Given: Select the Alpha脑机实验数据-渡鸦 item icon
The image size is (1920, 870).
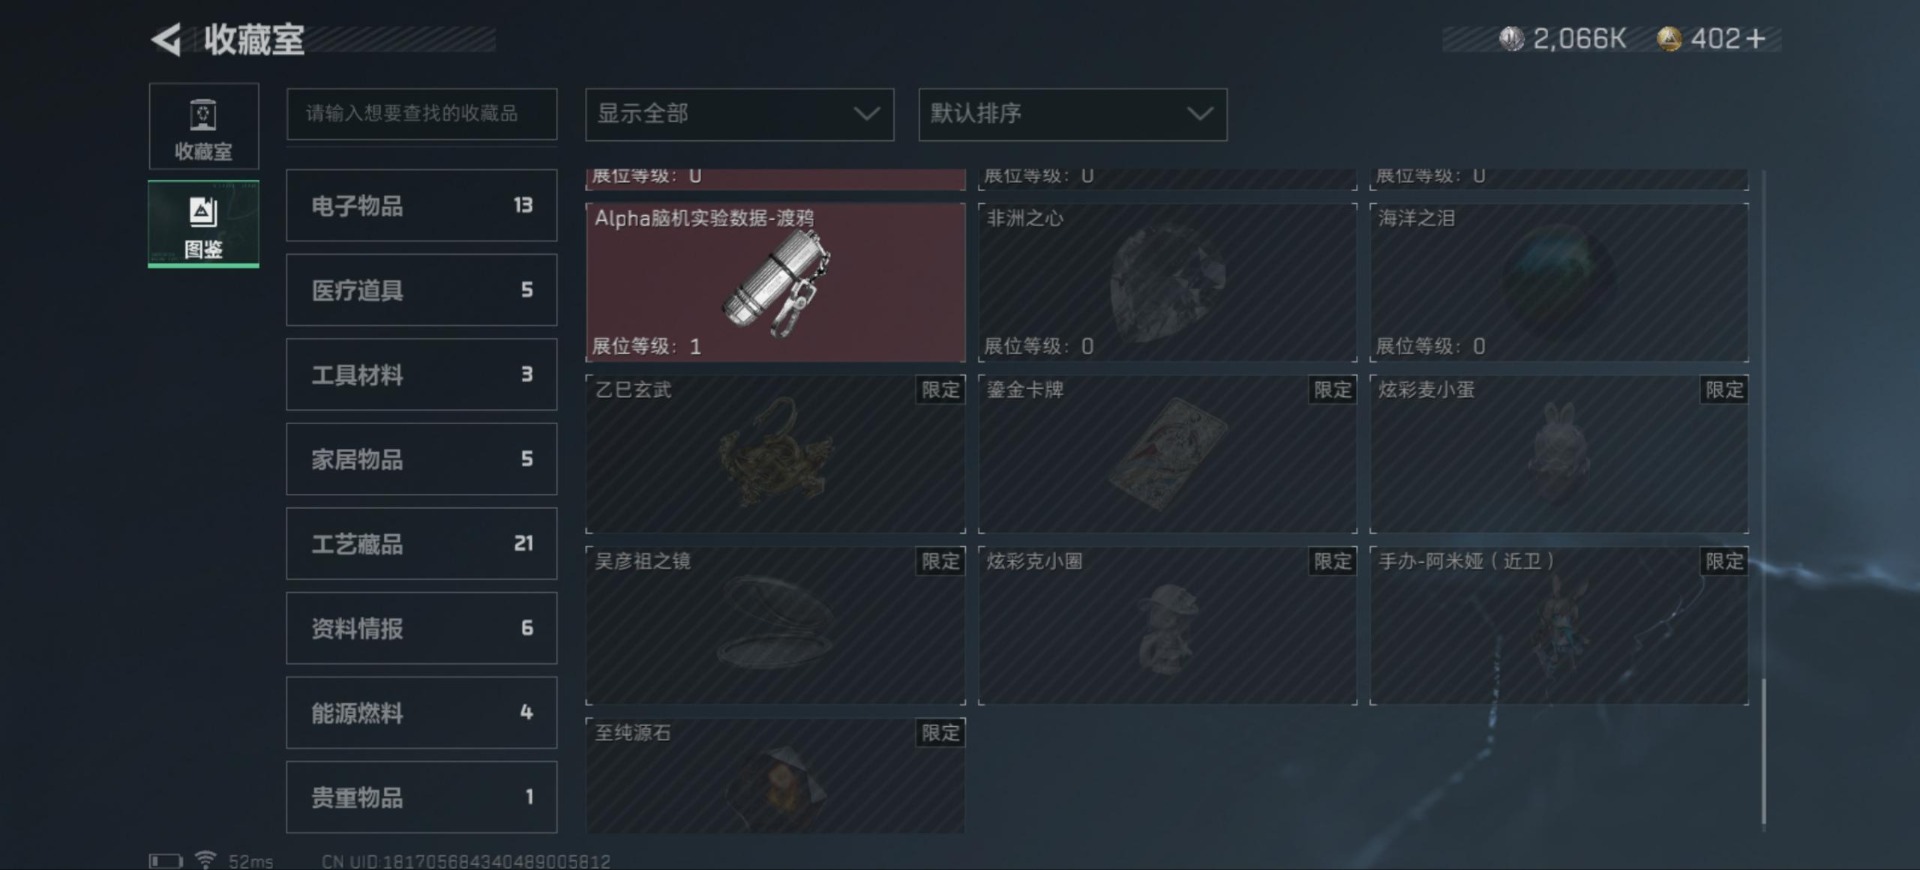Looking at the screenshot, I should 776,283.
